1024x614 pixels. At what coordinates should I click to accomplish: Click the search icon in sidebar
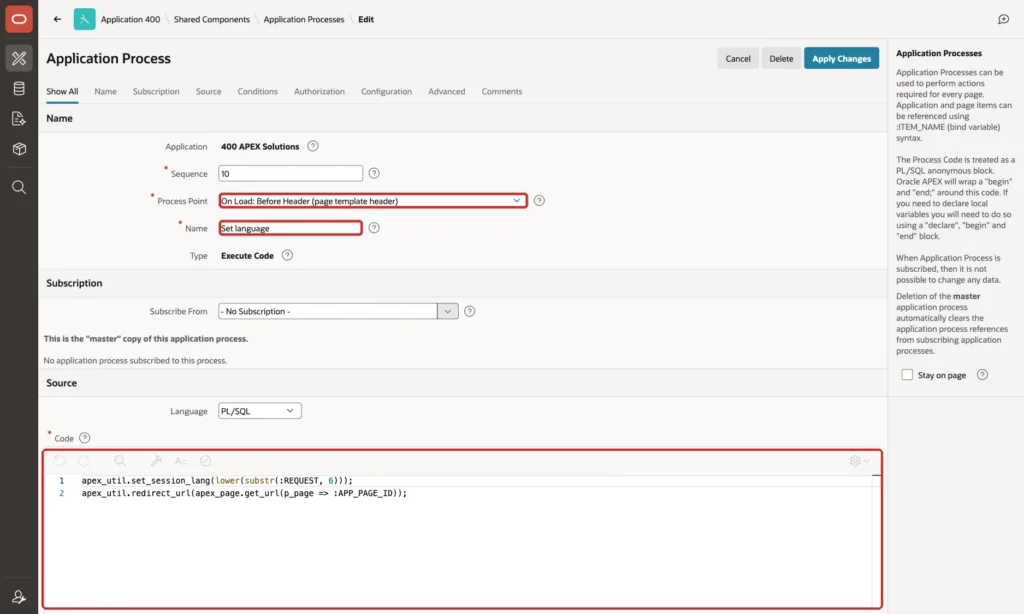pyautogui.click(x=19, y=187)
